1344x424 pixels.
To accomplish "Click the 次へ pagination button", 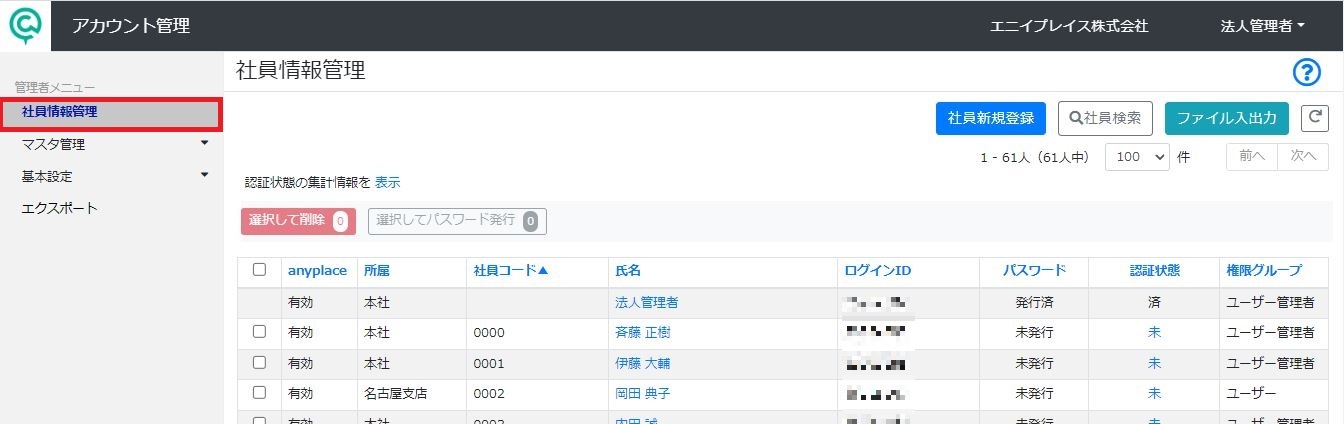I will [x=1303, y=157].
